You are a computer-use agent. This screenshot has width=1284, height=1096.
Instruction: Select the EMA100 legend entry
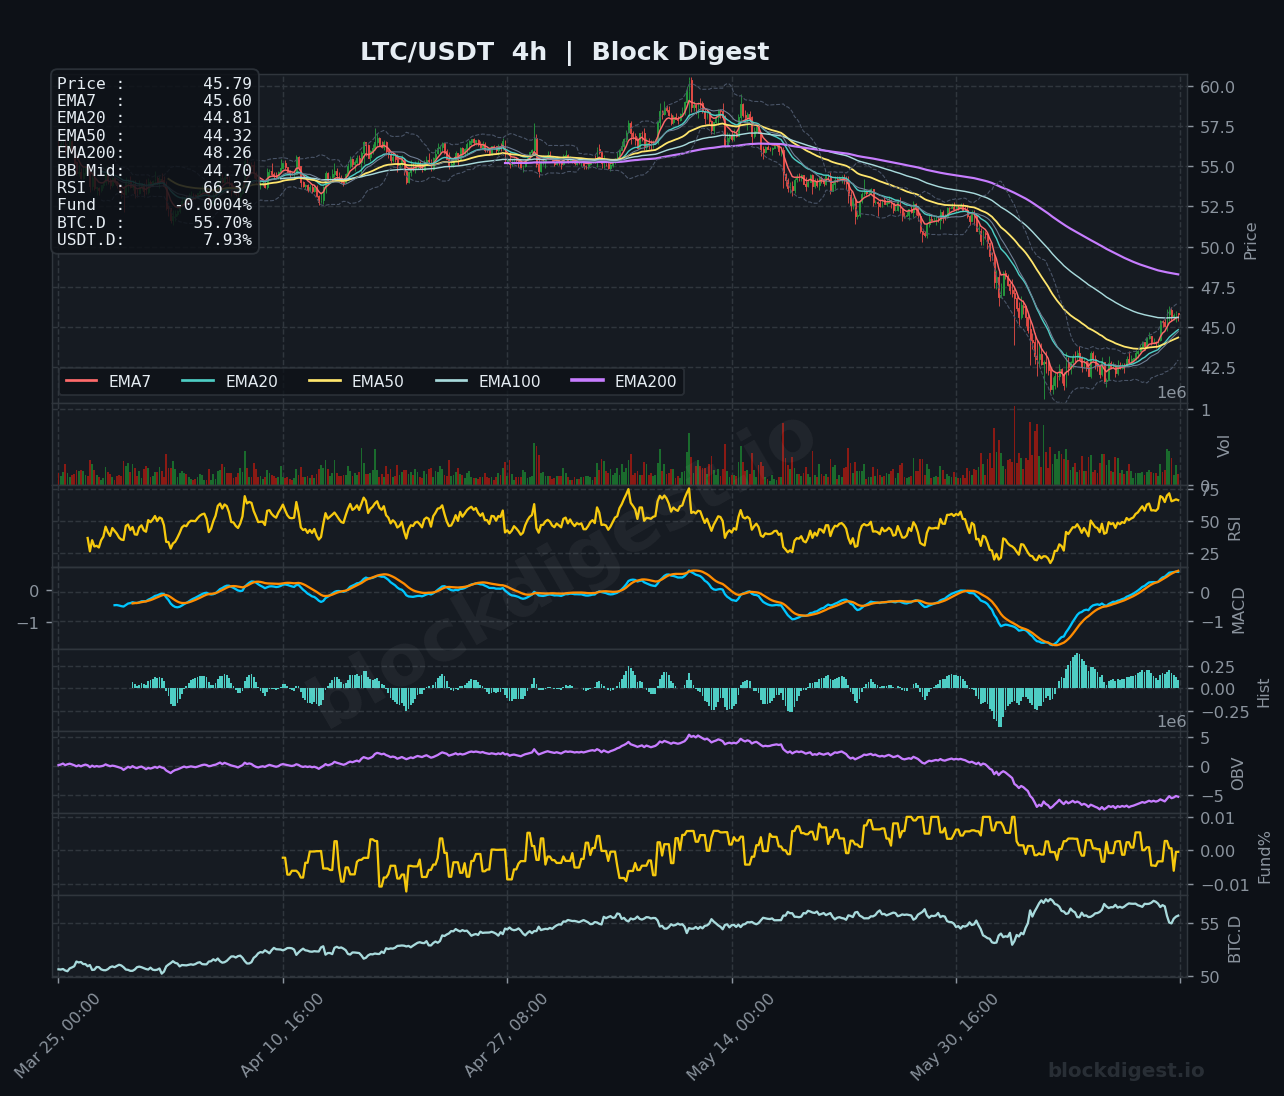487,381
